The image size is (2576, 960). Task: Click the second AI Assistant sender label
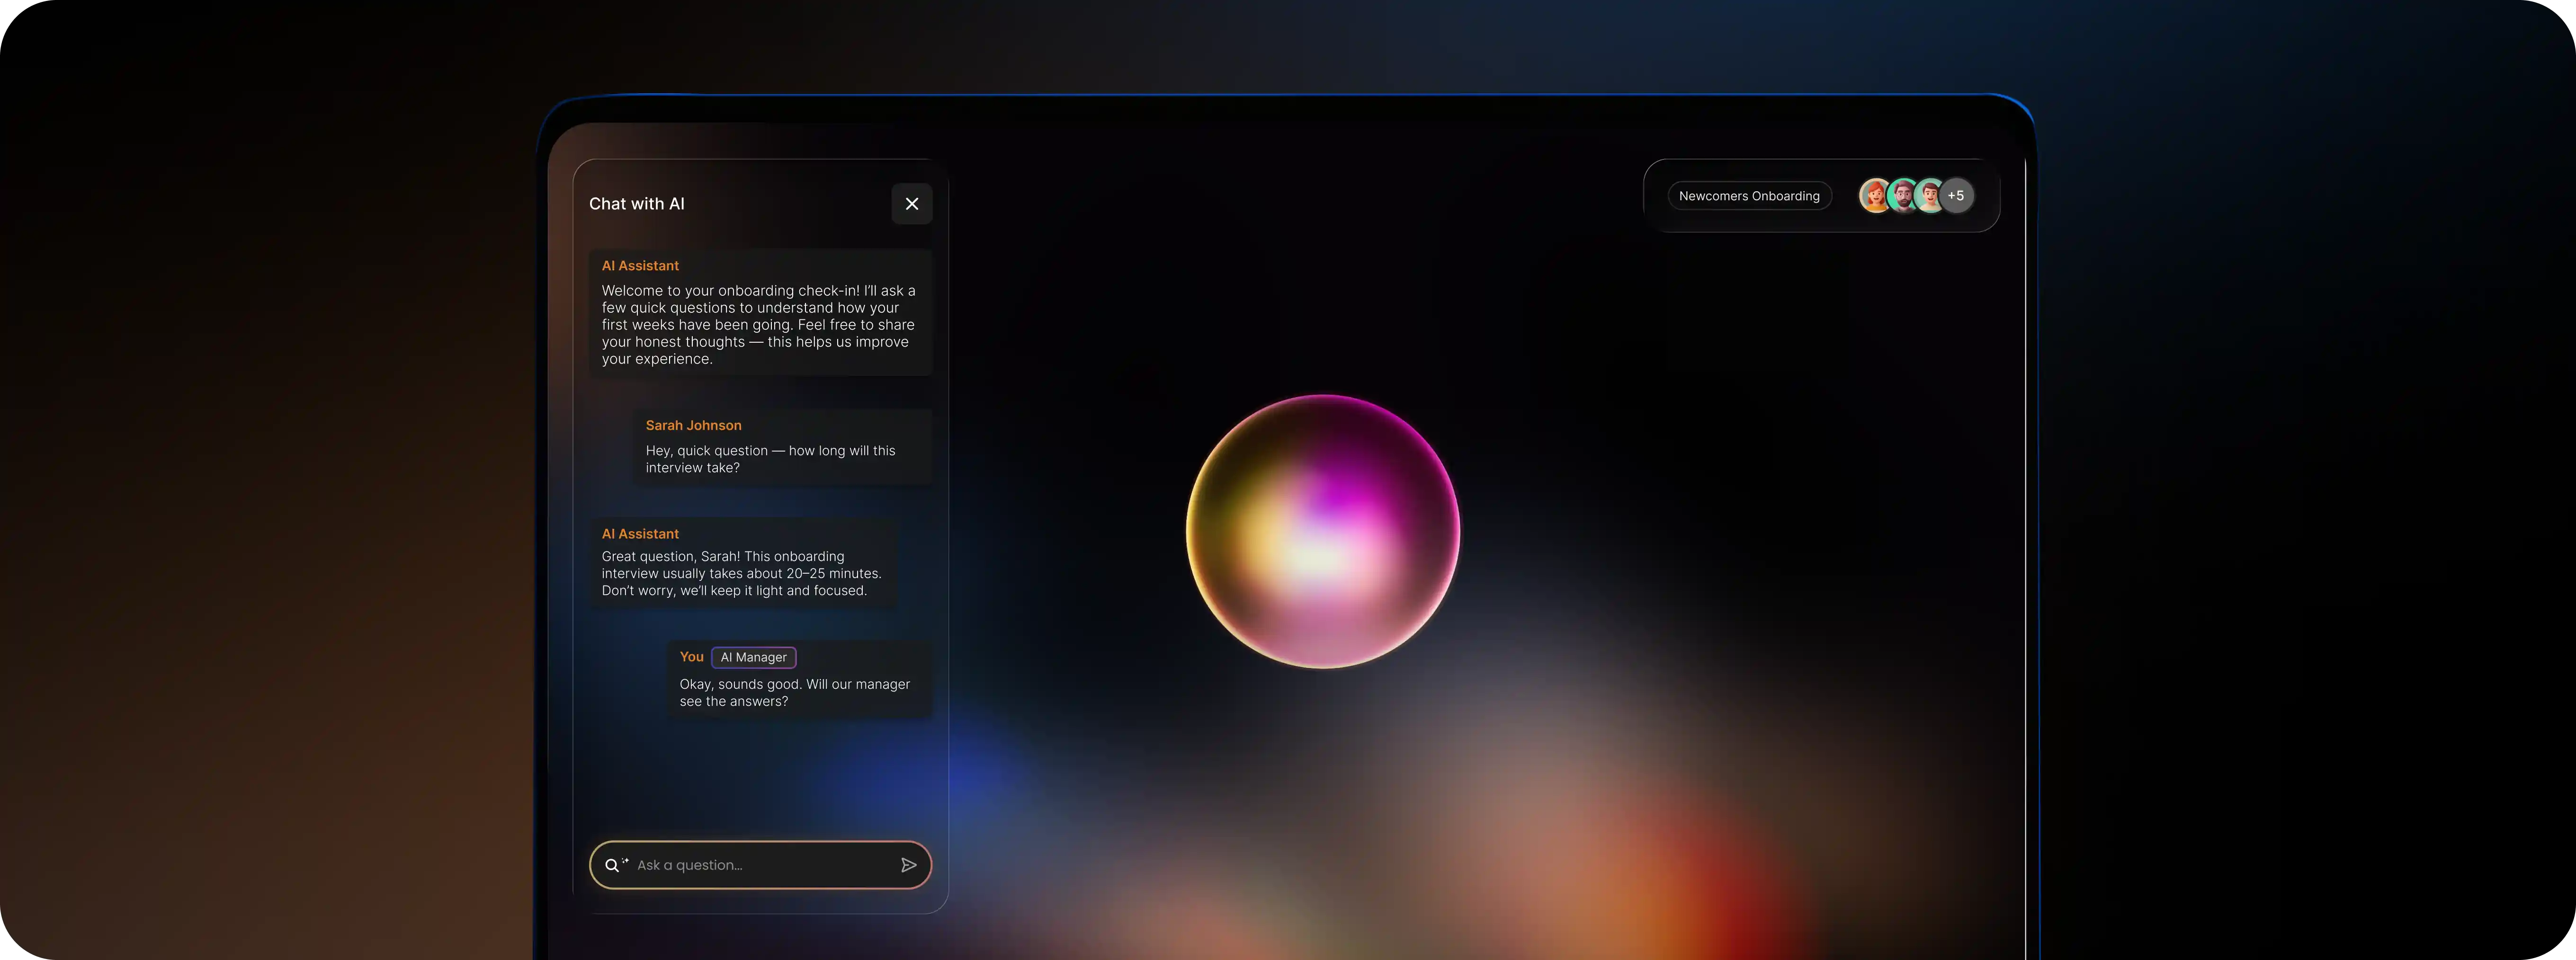click(640, 534)
